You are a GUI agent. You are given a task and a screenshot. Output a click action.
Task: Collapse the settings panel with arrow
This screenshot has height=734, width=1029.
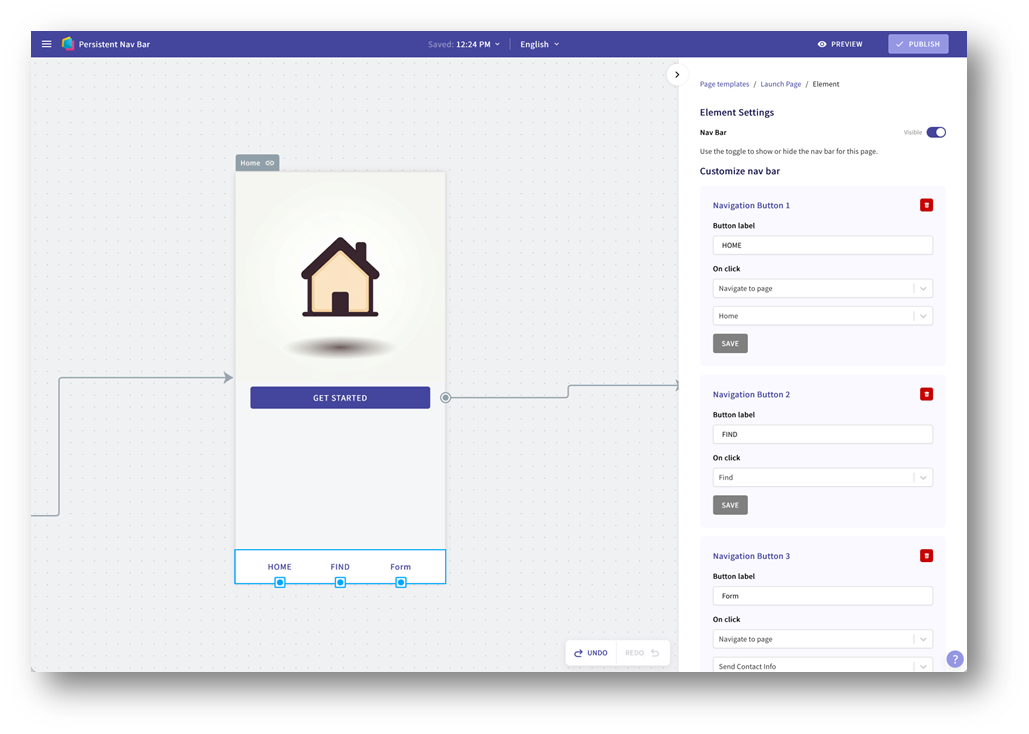[x=677, y=75]
